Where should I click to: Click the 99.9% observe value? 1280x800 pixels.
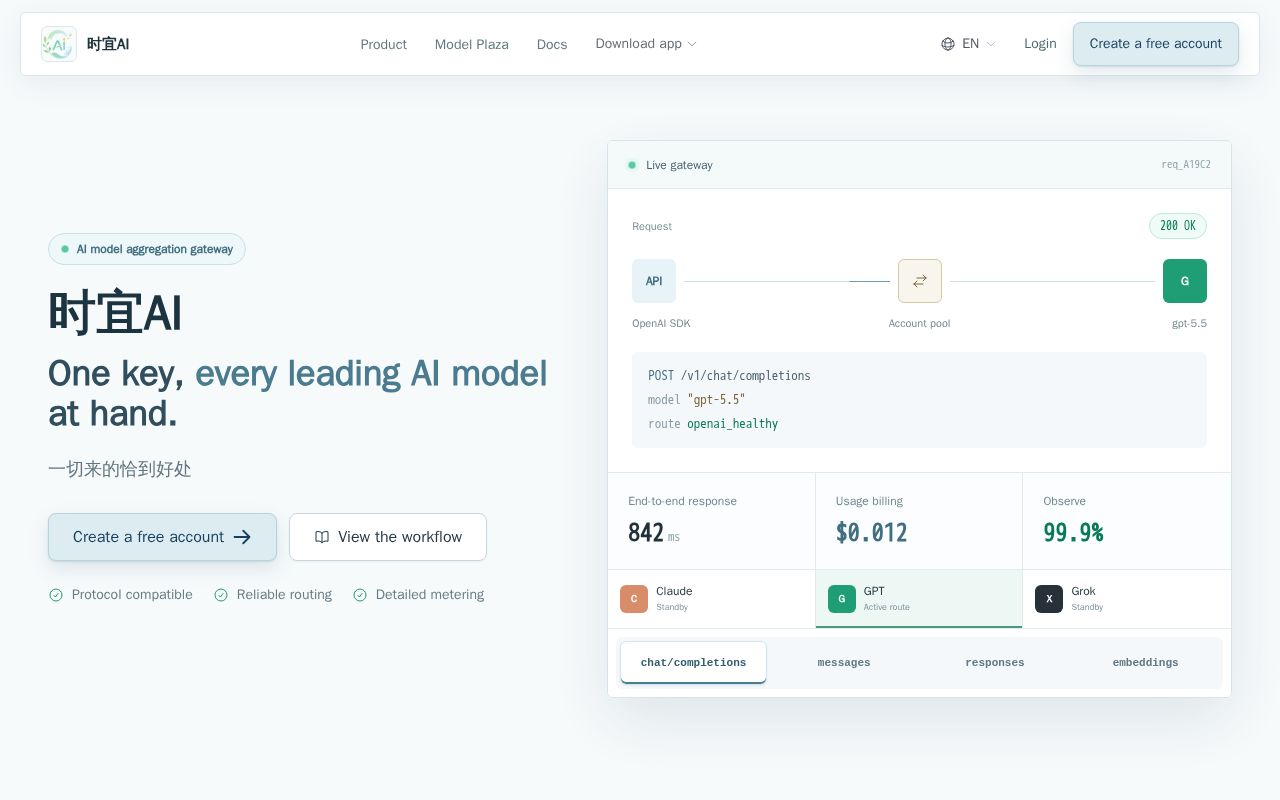(1073, 533)
